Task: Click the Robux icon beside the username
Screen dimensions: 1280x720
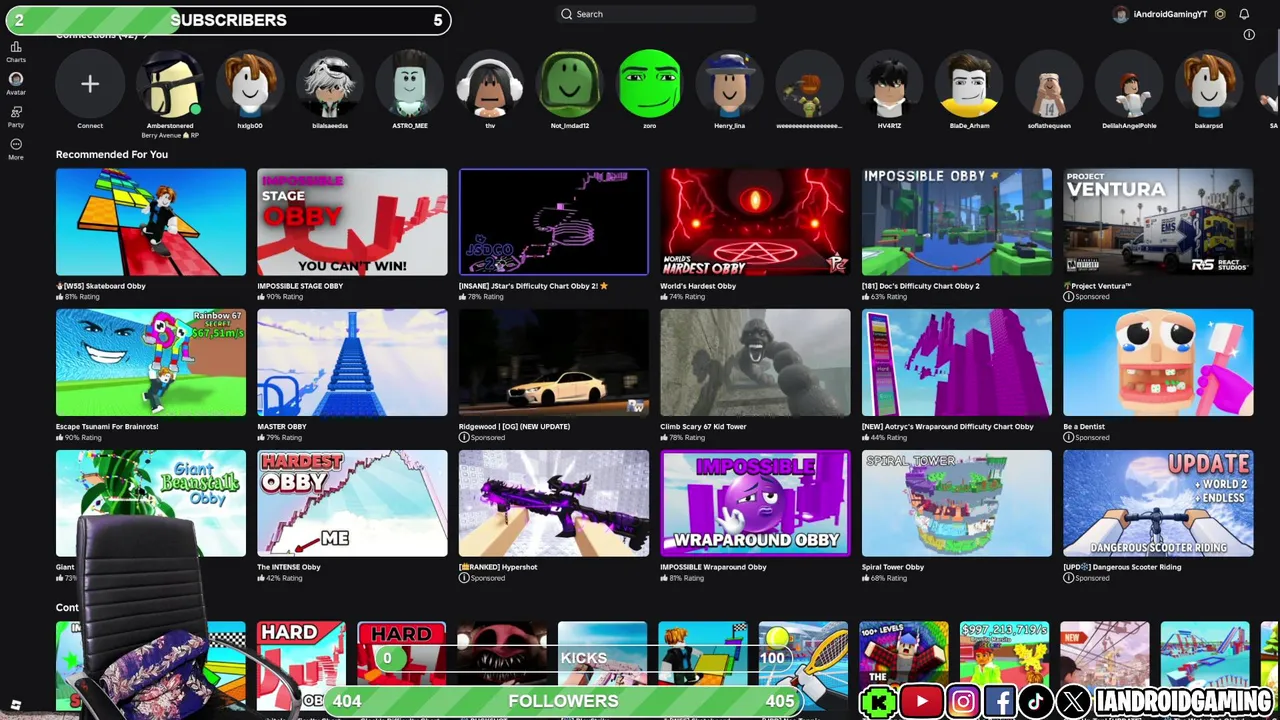Action: coord(1220,14)
